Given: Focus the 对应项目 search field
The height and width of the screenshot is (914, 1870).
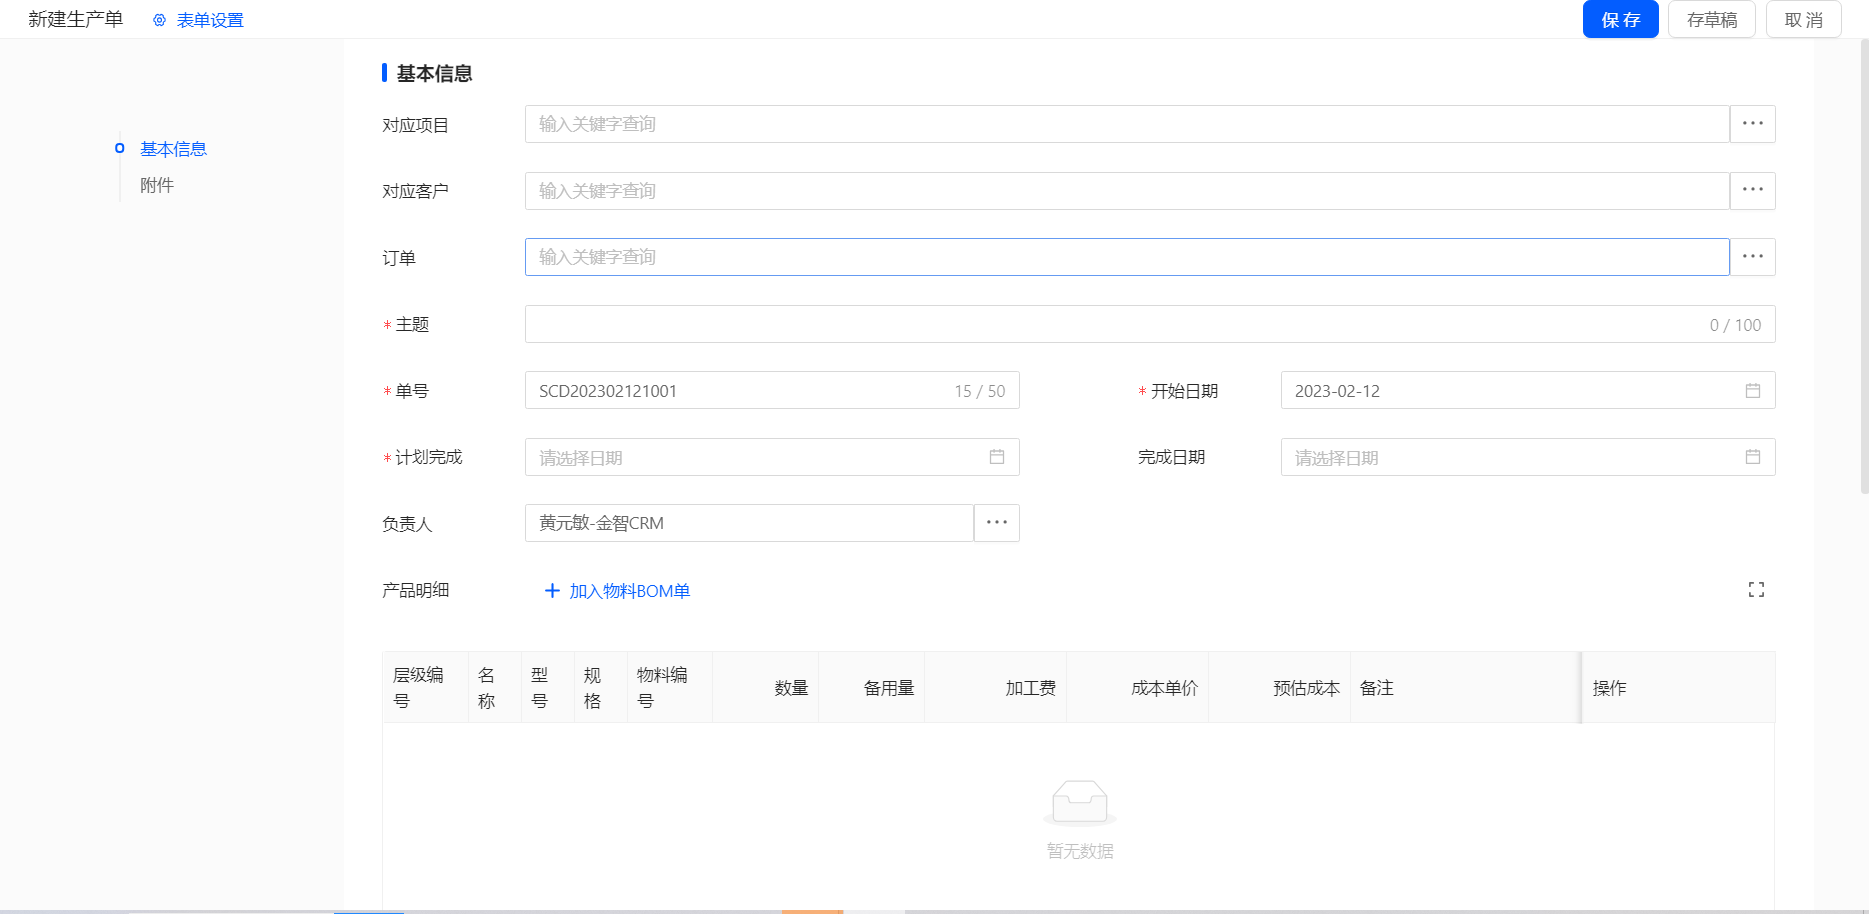Looking at the screenshot, I should pos(1127,124).
